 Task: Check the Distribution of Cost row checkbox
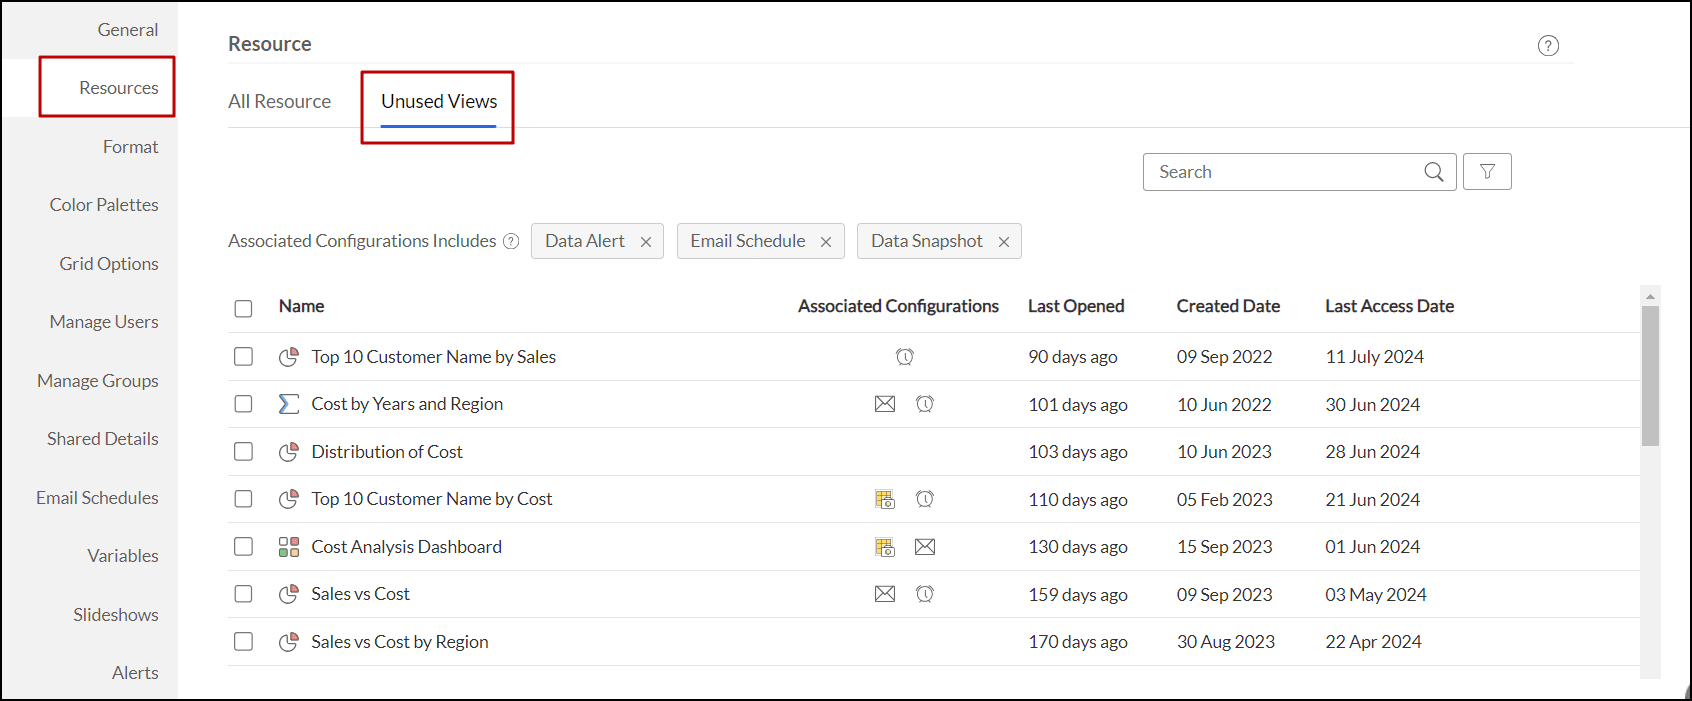(x=243, y=452)
